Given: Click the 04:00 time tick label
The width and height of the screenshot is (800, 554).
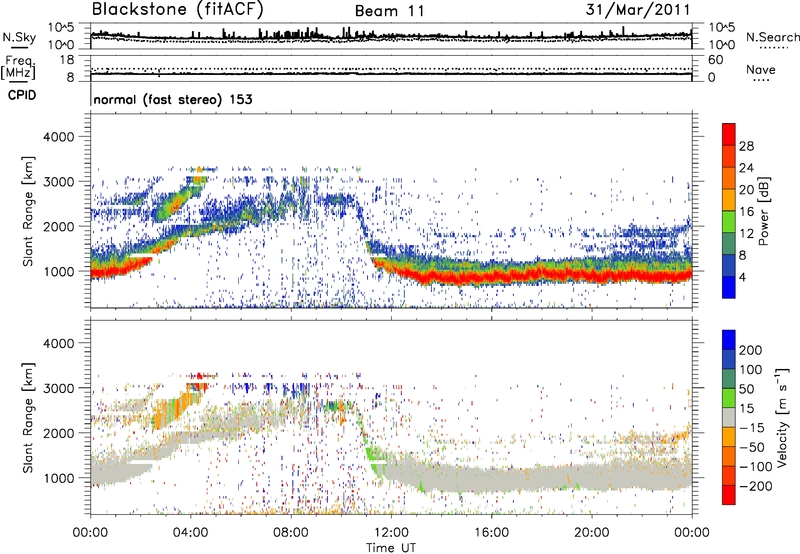Looking at the screenshot, I should tap(191, 533).
